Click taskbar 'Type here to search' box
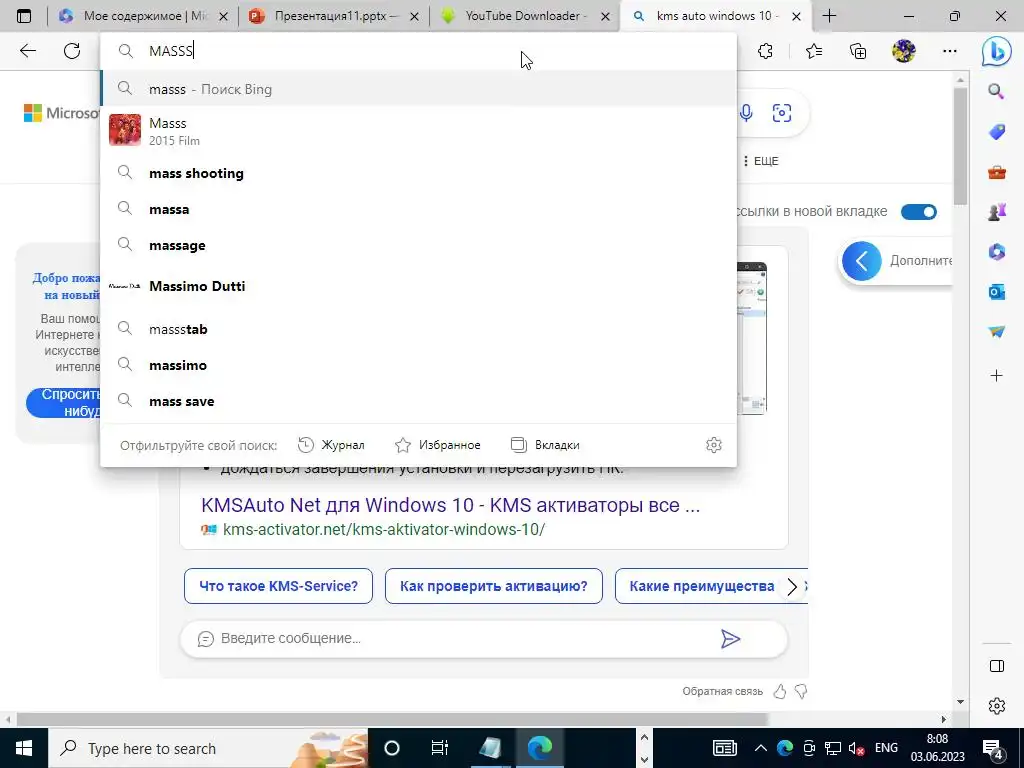Viewport: 1024px width, 768px height. 208,748
